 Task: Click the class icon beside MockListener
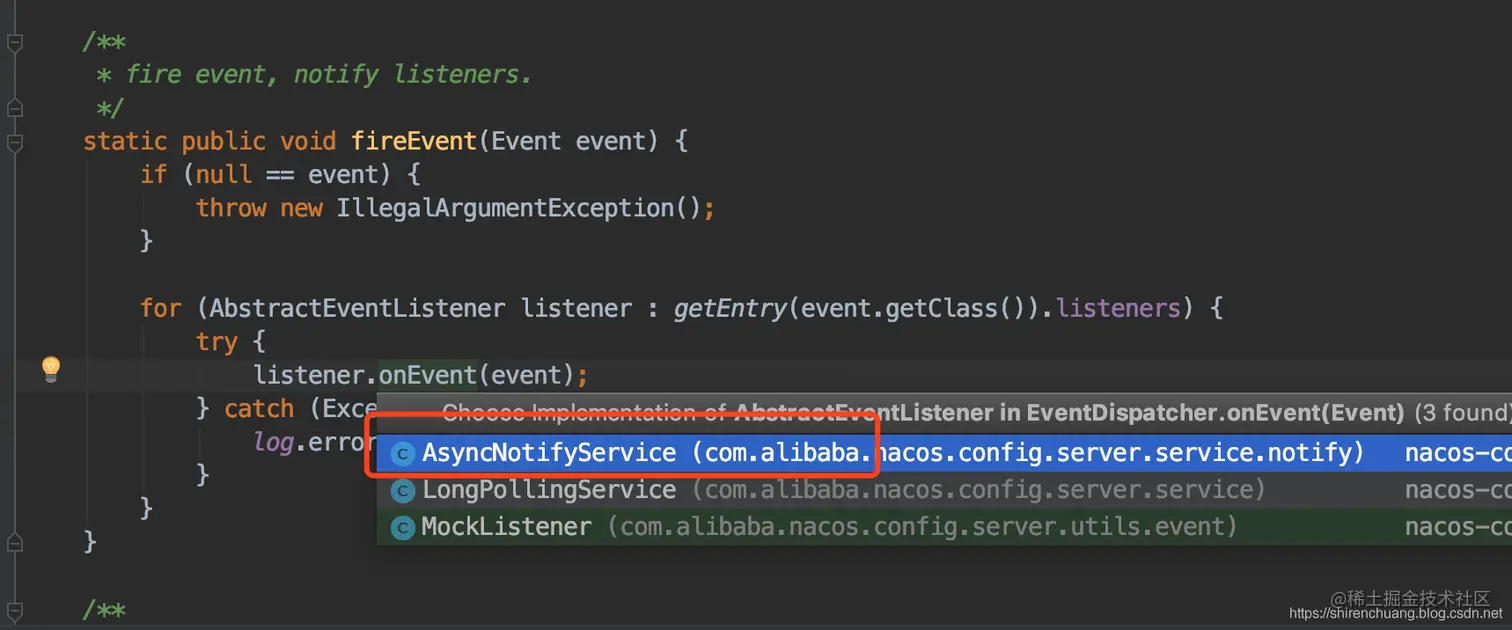tap(403, 527)
